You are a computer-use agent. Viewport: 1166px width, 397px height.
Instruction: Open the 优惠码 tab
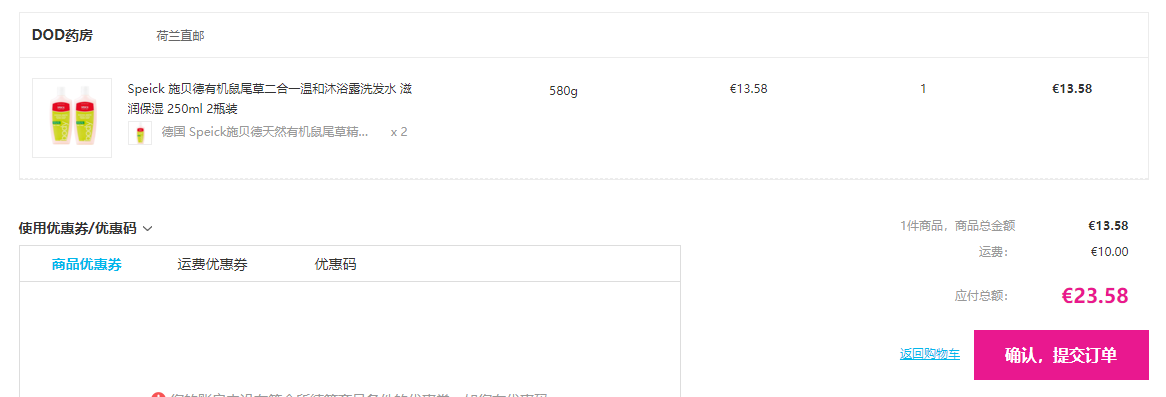[335, 264]
